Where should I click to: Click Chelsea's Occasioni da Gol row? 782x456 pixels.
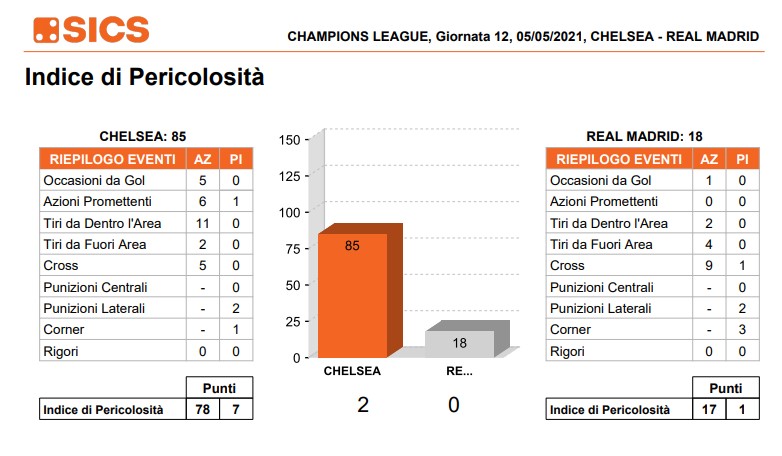click(112, 180)
